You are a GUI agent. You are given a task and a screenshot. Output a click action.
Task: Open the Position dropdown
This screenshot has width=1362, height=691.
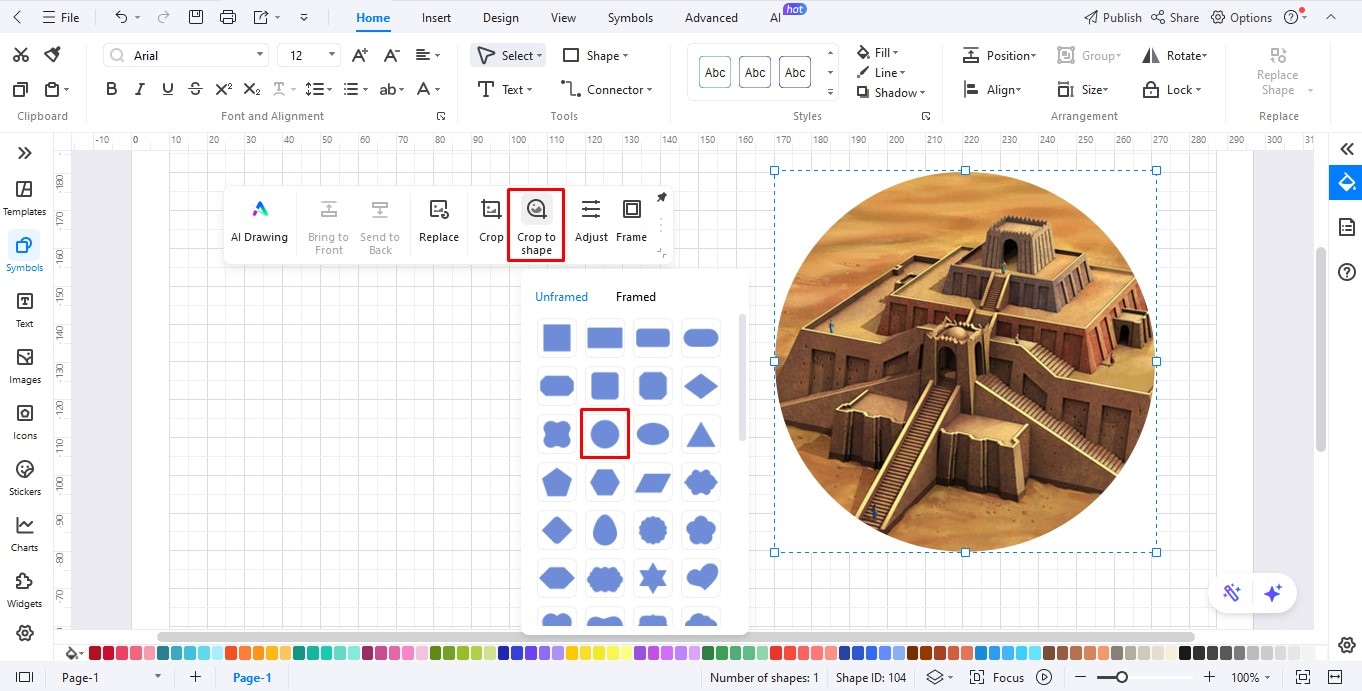click(999, 55)
